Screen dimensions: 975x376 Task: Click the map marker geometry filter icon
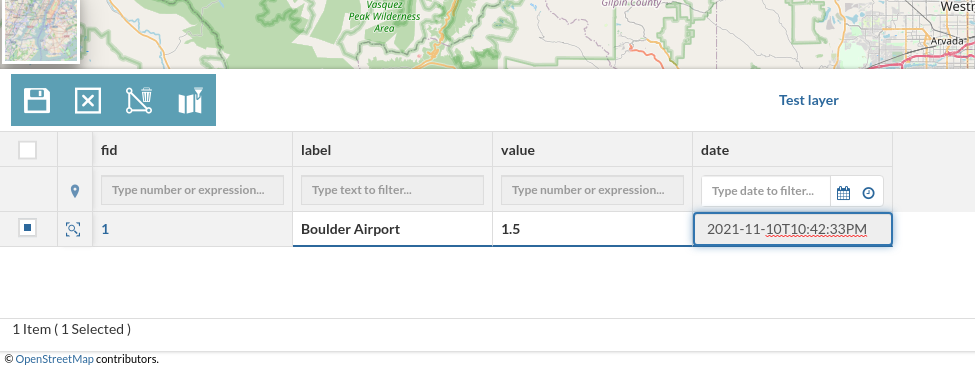point(75,191)
